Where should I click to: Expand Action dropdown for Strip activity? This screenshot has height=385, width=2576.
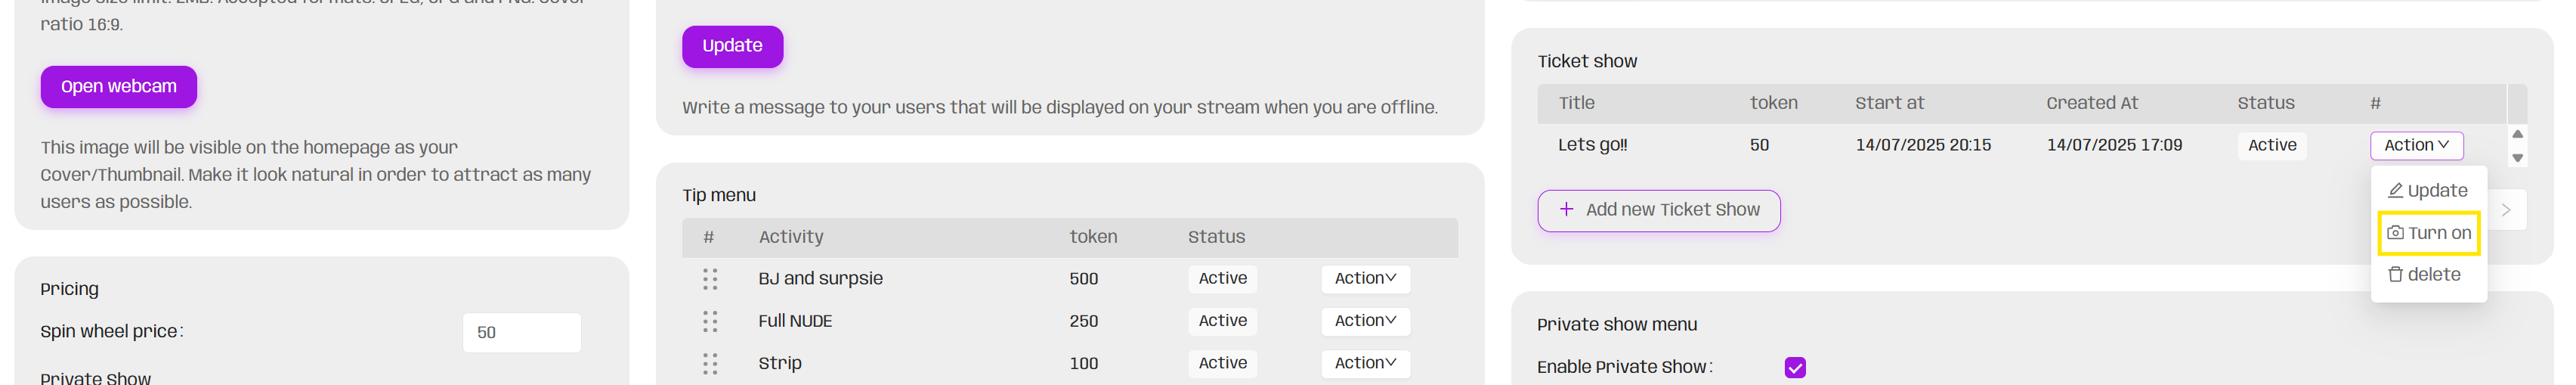coord(1365,363)
